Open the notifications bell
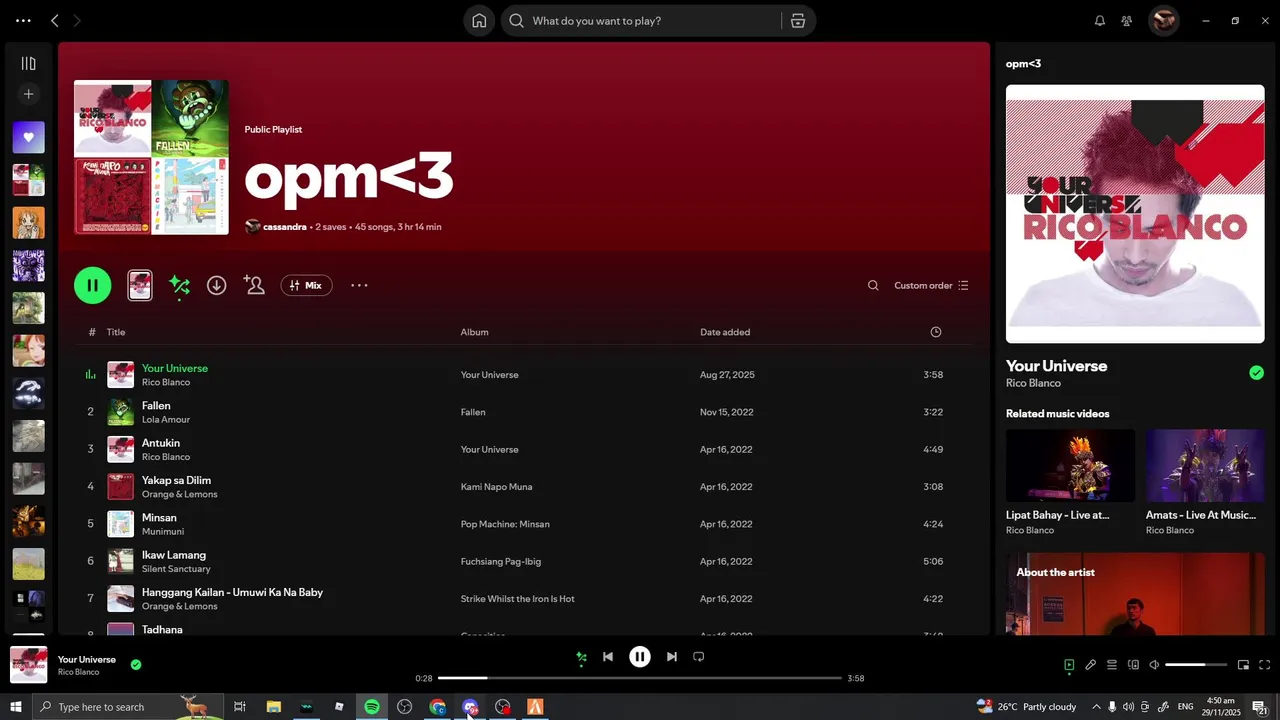This screenshot has width=1280, height=720. pos(1100,21)
